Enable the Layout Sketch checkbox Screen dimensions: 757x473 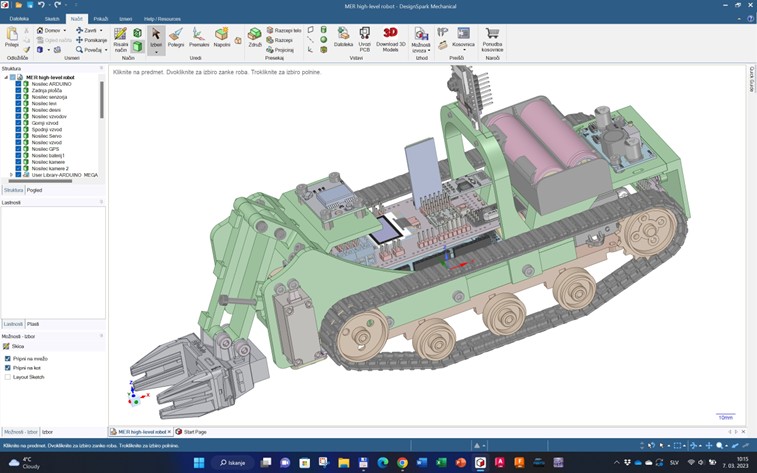[8, 377]
